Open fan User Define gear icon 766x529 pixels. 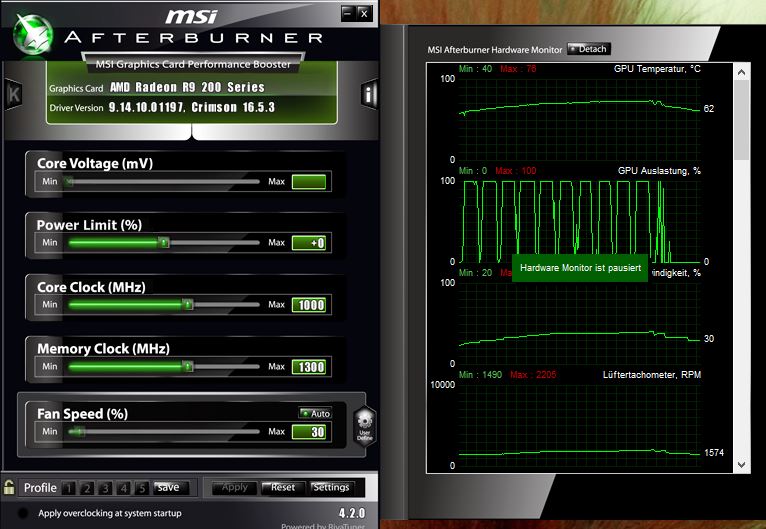(x=364, y=426)
